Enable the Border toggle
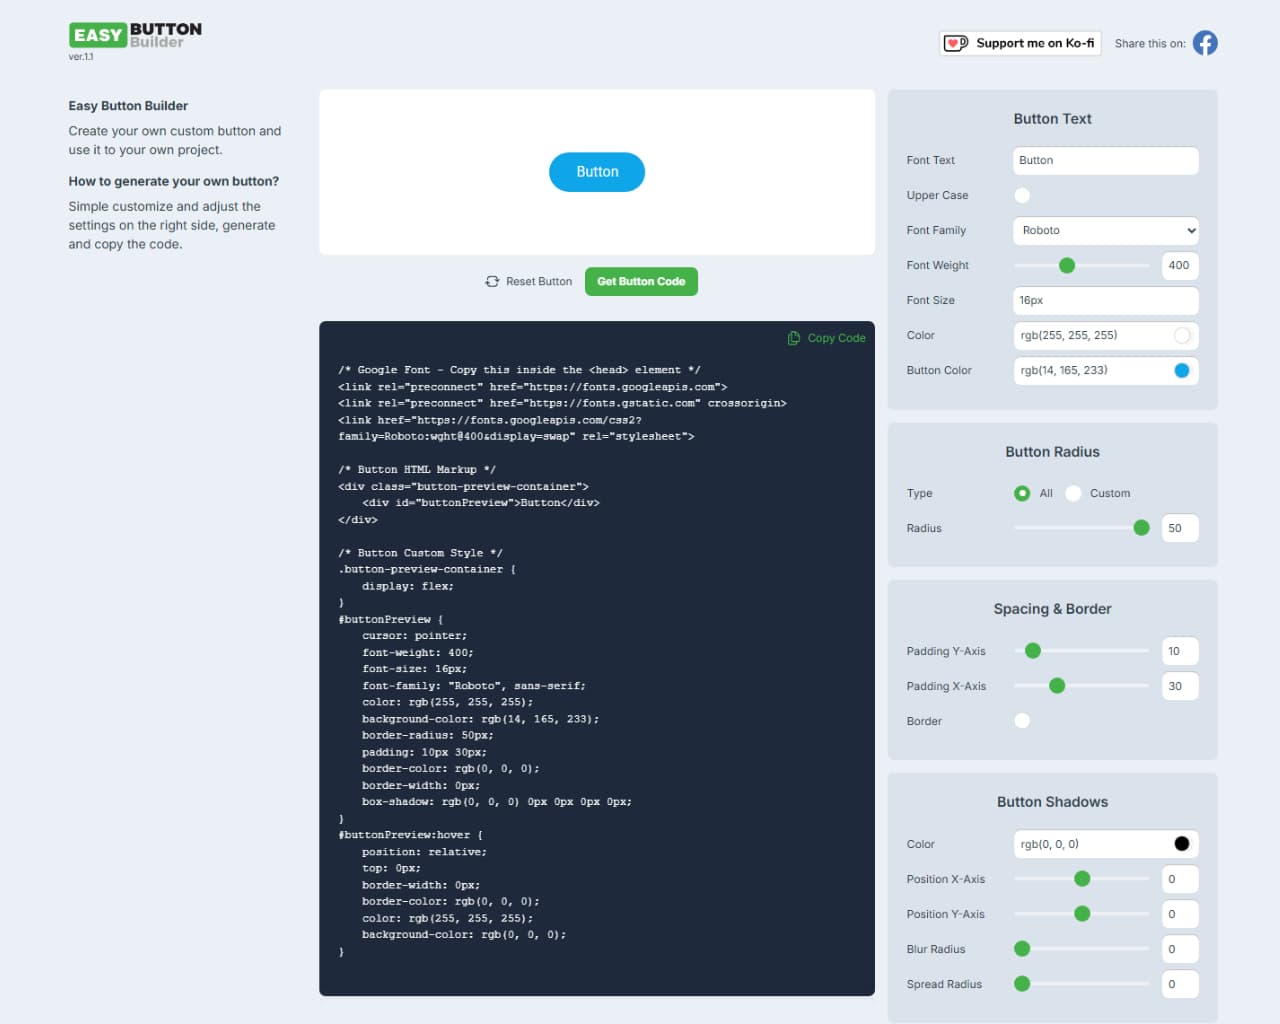 click(1022, 720)
